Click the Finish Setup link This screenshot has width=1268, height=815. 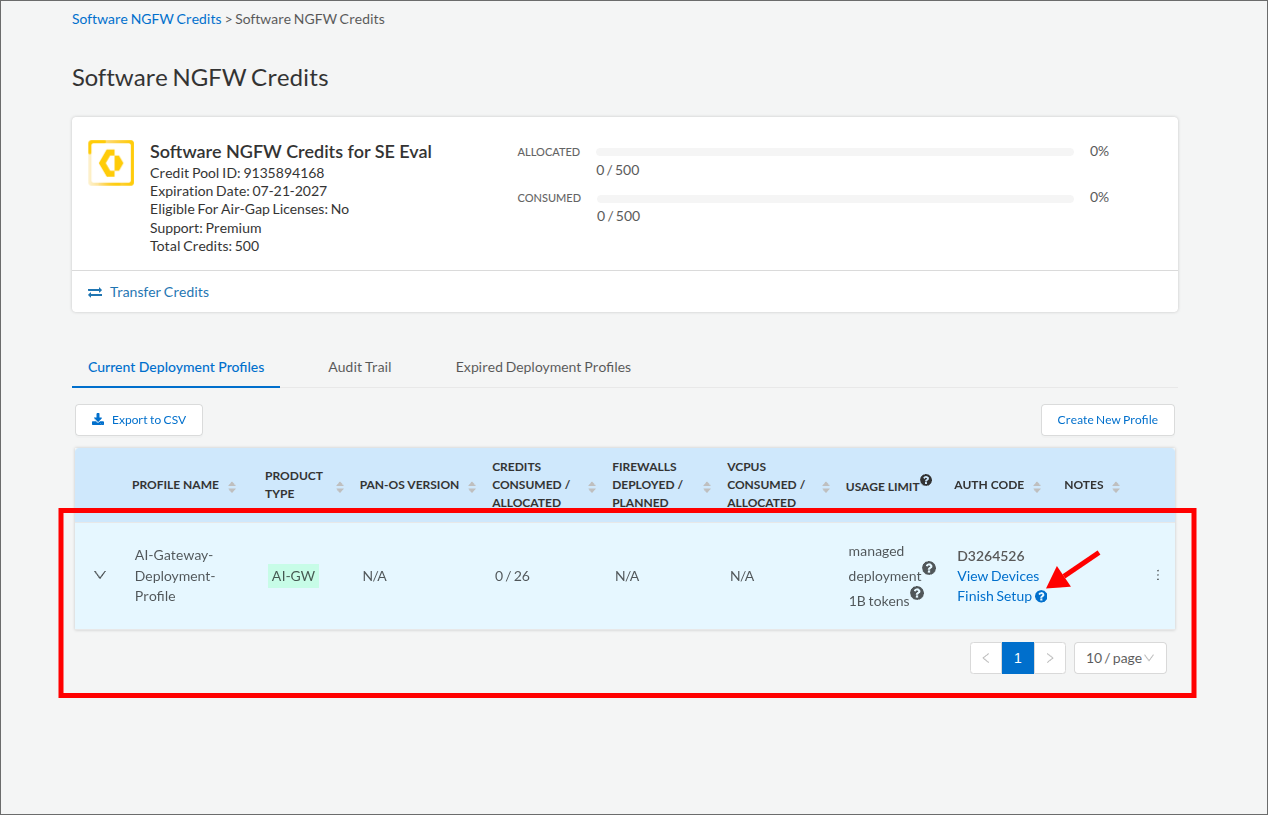tap(994, 596)
